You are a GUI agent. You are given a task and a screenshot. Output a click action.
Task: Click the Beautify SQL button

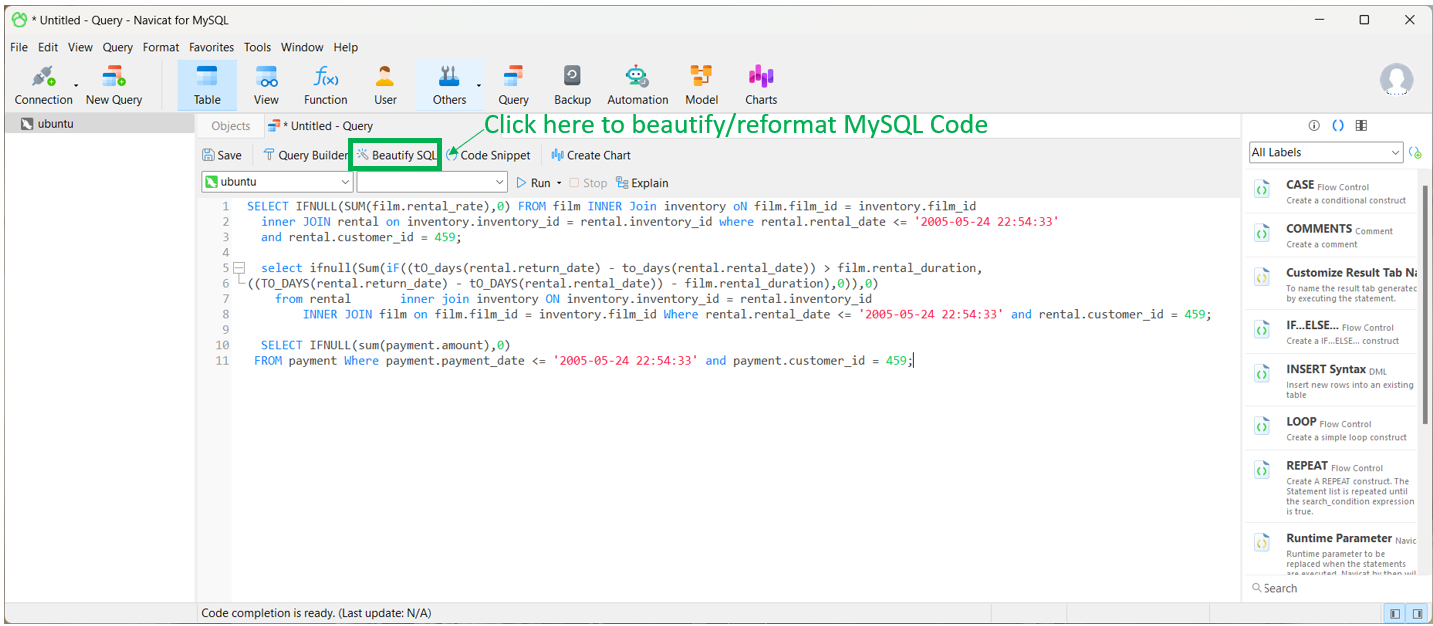[x=395, y=155]
